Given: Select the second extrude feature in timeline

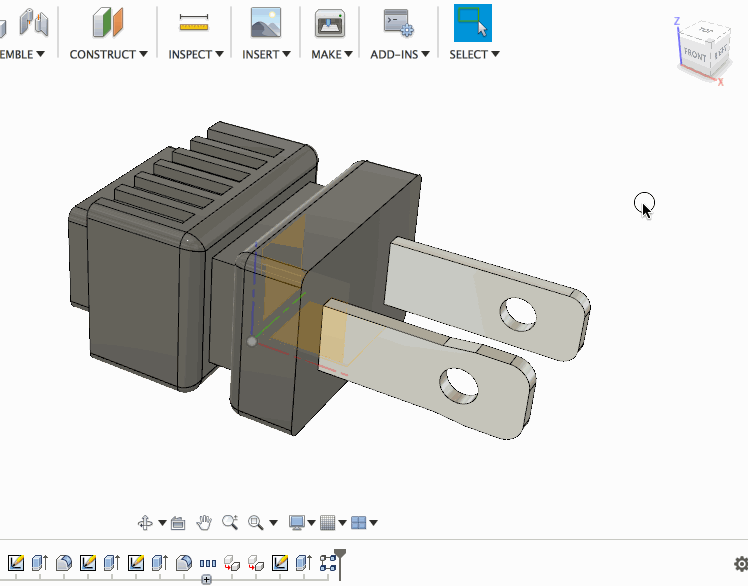Looking at the screenshot, I should click(112, 563).
